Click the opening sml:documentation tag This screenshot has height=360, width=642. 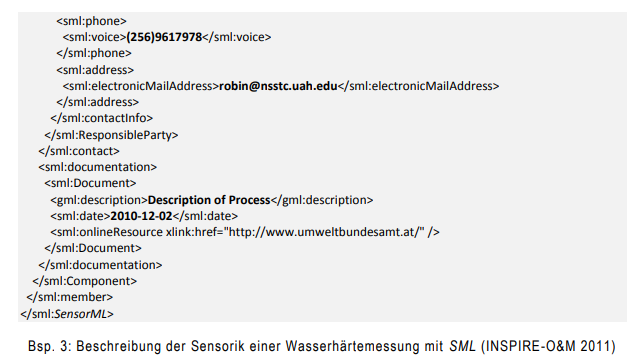click(98, 167)
